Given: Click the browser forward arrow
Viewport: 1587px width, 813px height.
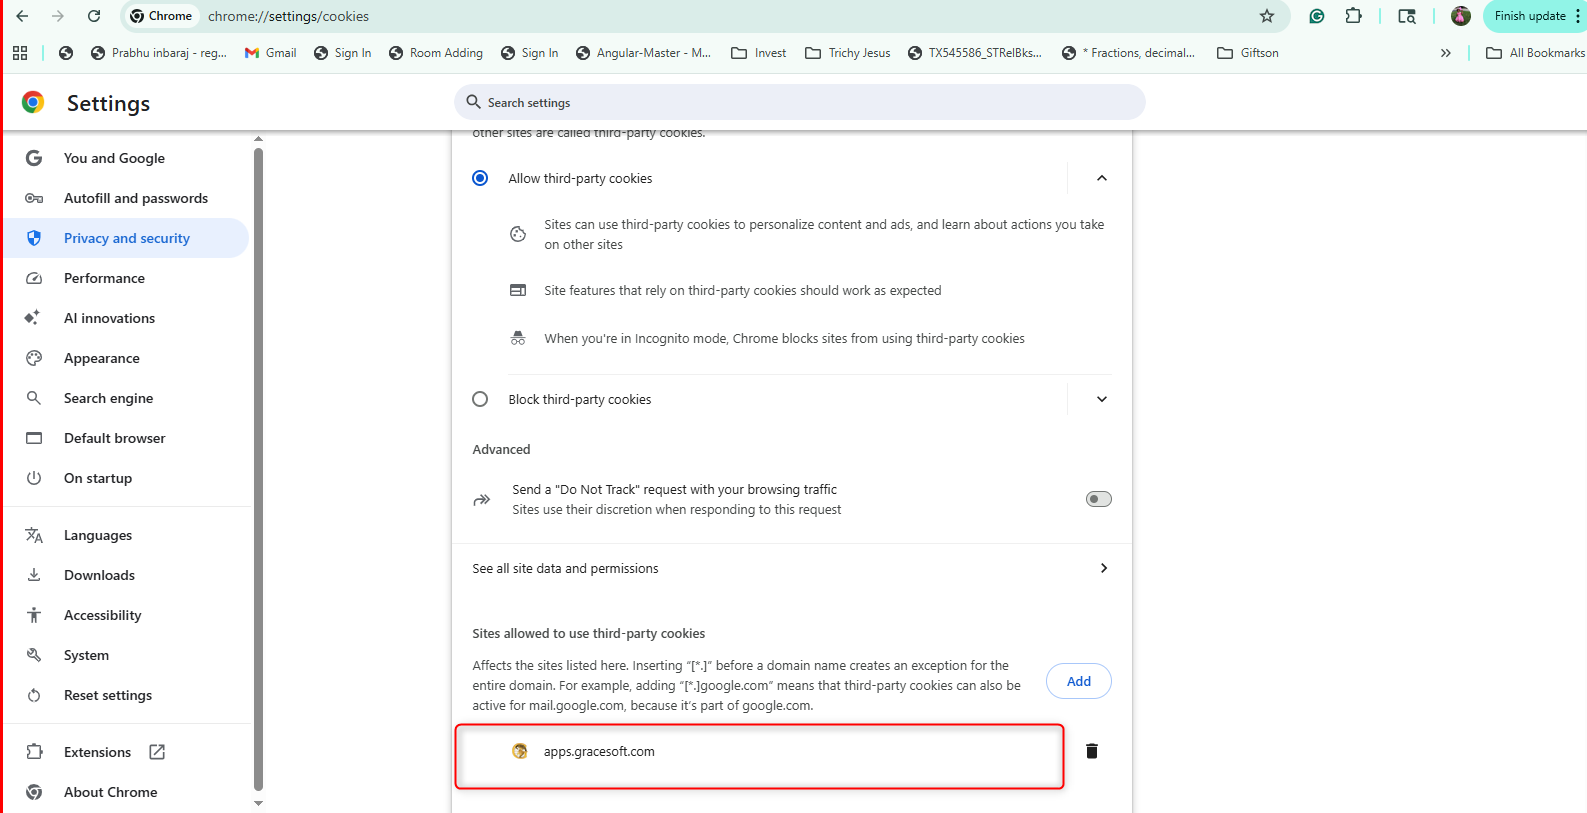Looking at the screenshot, I should [x=58, y=16].
